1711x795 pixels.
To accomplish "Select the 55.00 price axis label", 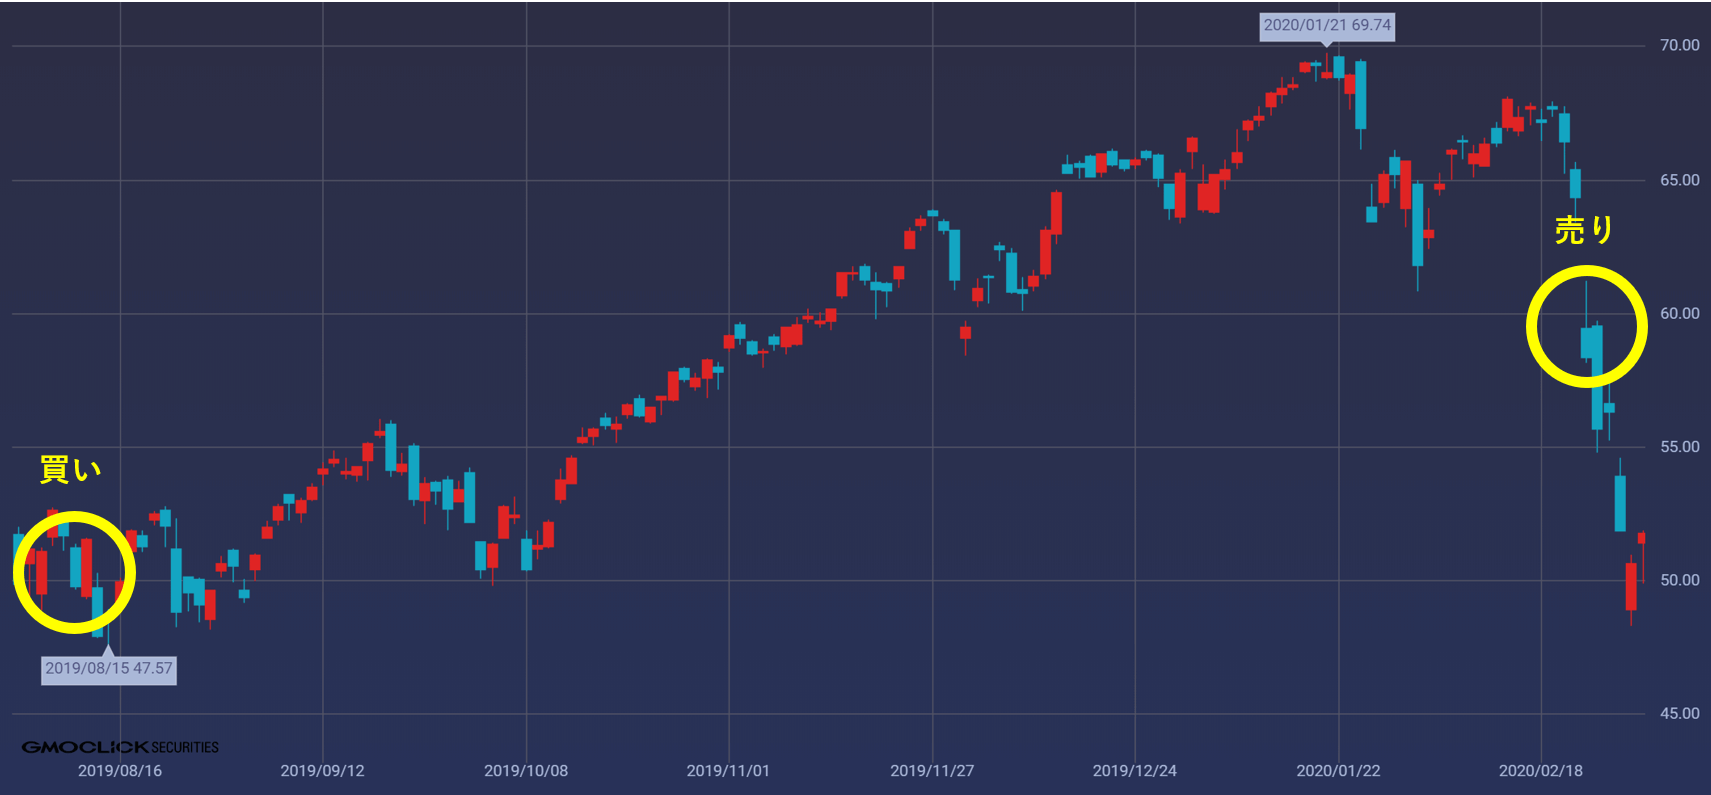I will [1679, 447].
